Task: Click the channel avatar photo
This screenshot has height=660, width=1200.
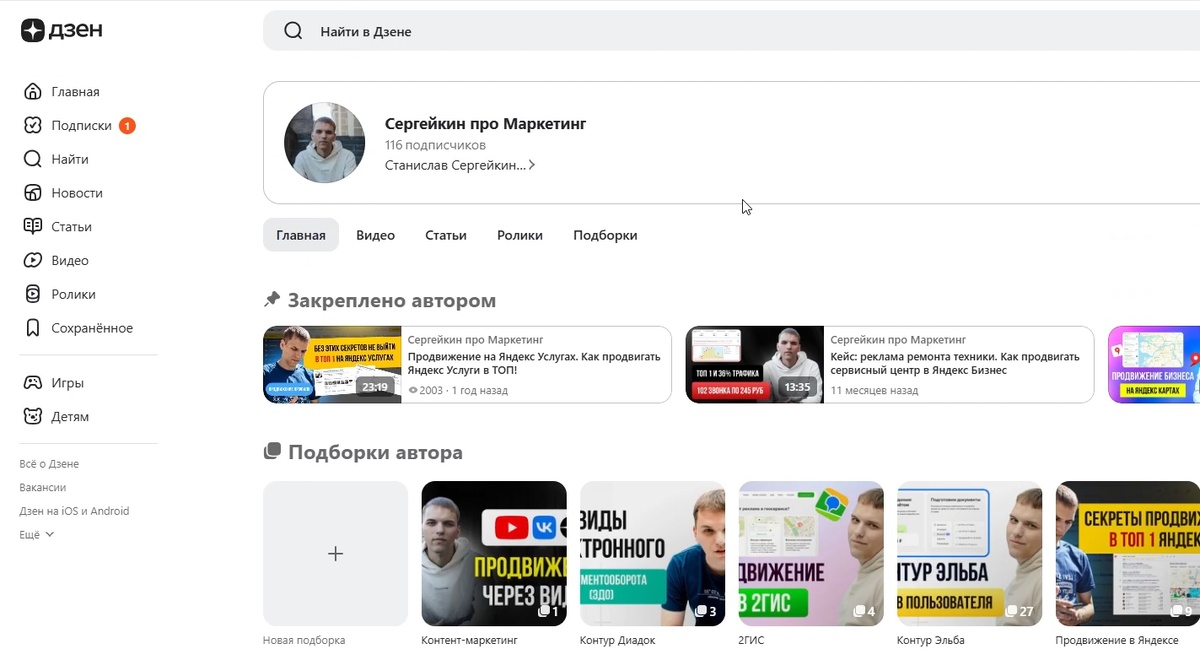Action: point(325,142)
